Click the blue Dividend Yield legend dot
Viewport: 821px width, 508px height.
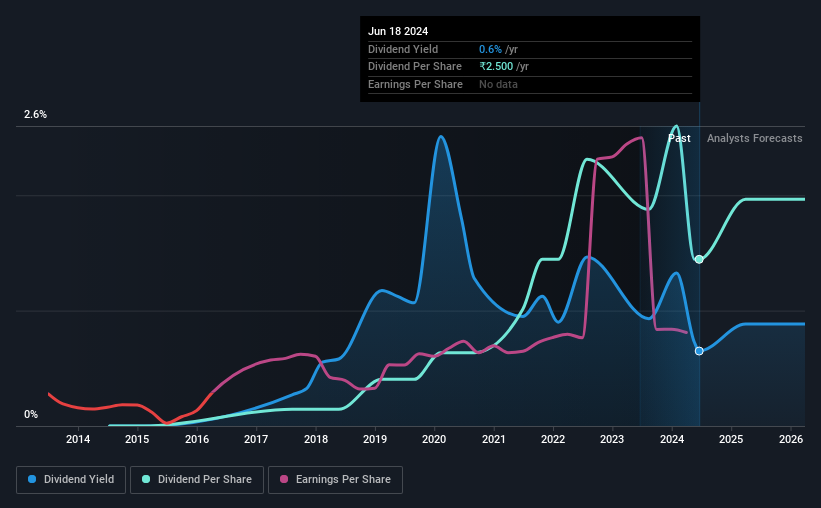pyautogui.click(x=32, y=479)
